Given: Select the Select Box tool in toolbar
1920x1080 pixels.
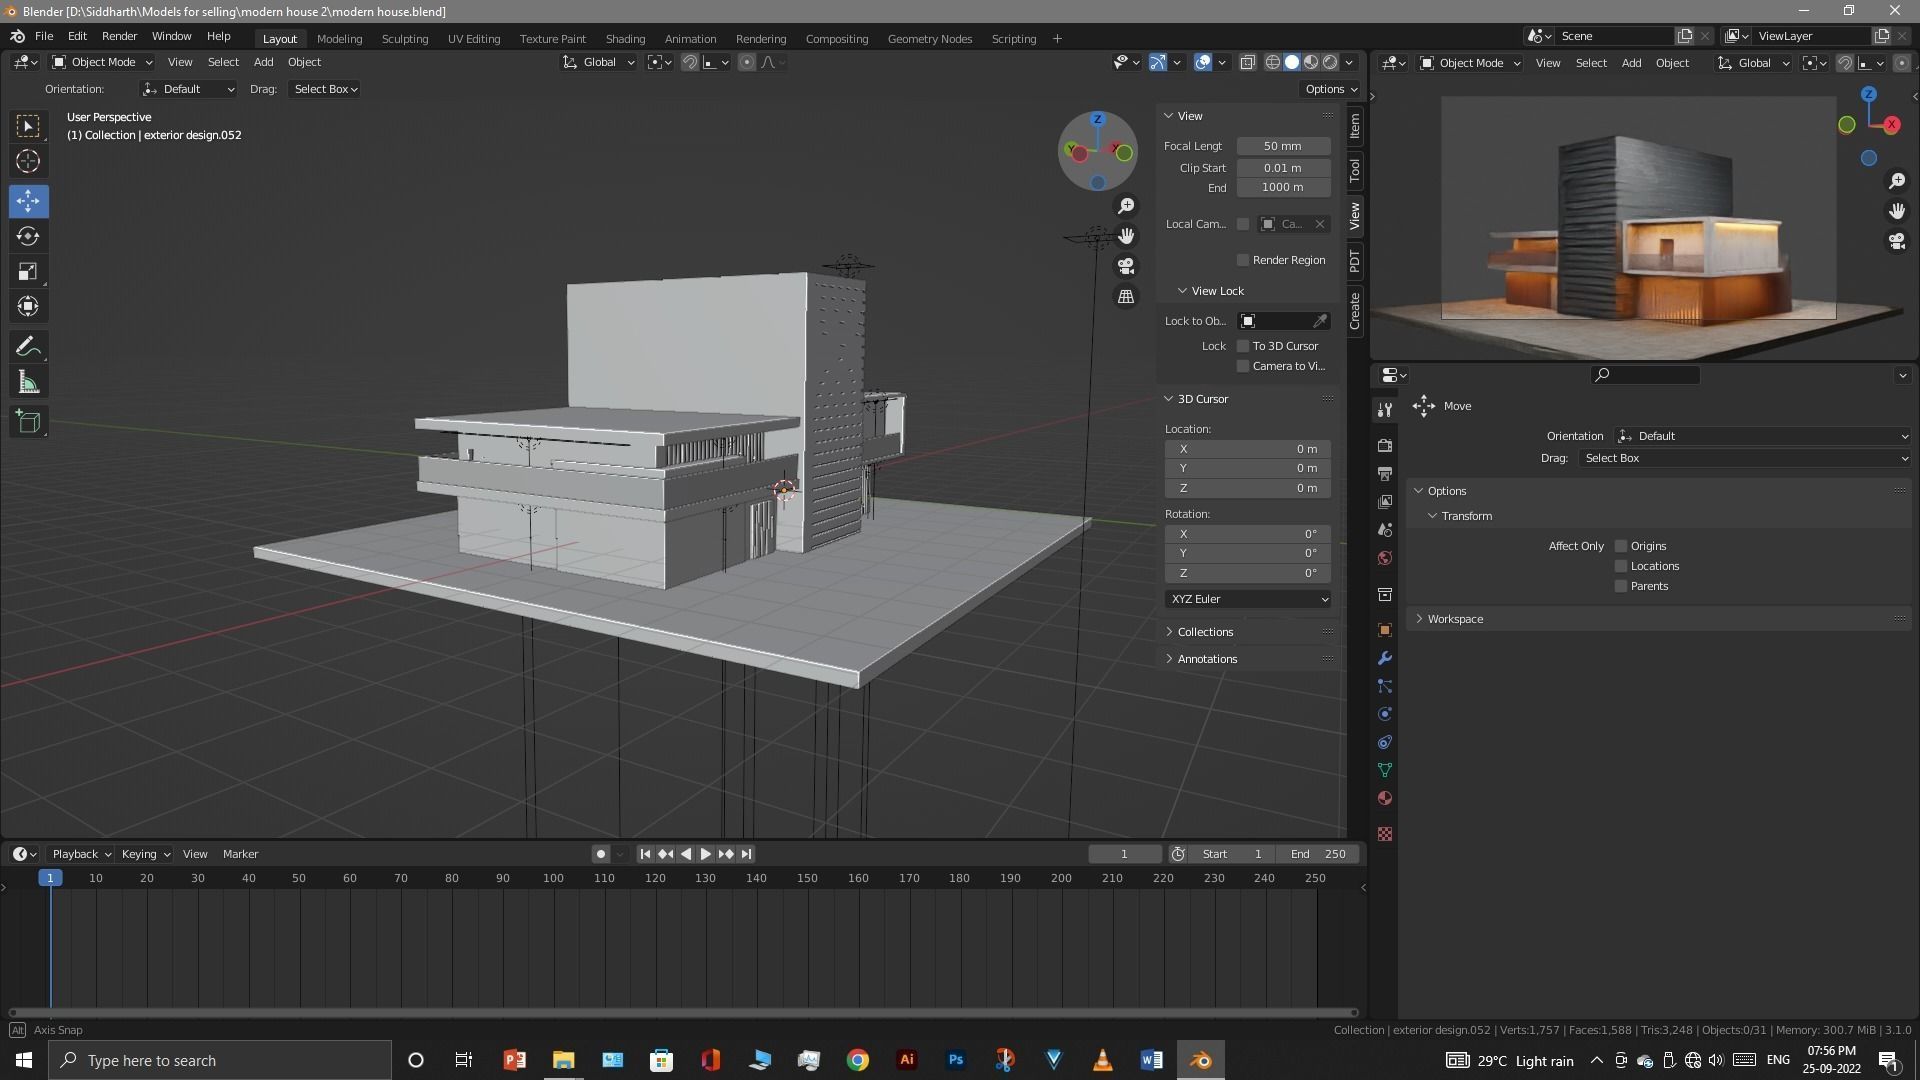Looking at the screenshot, I should [x=28, y=126].
